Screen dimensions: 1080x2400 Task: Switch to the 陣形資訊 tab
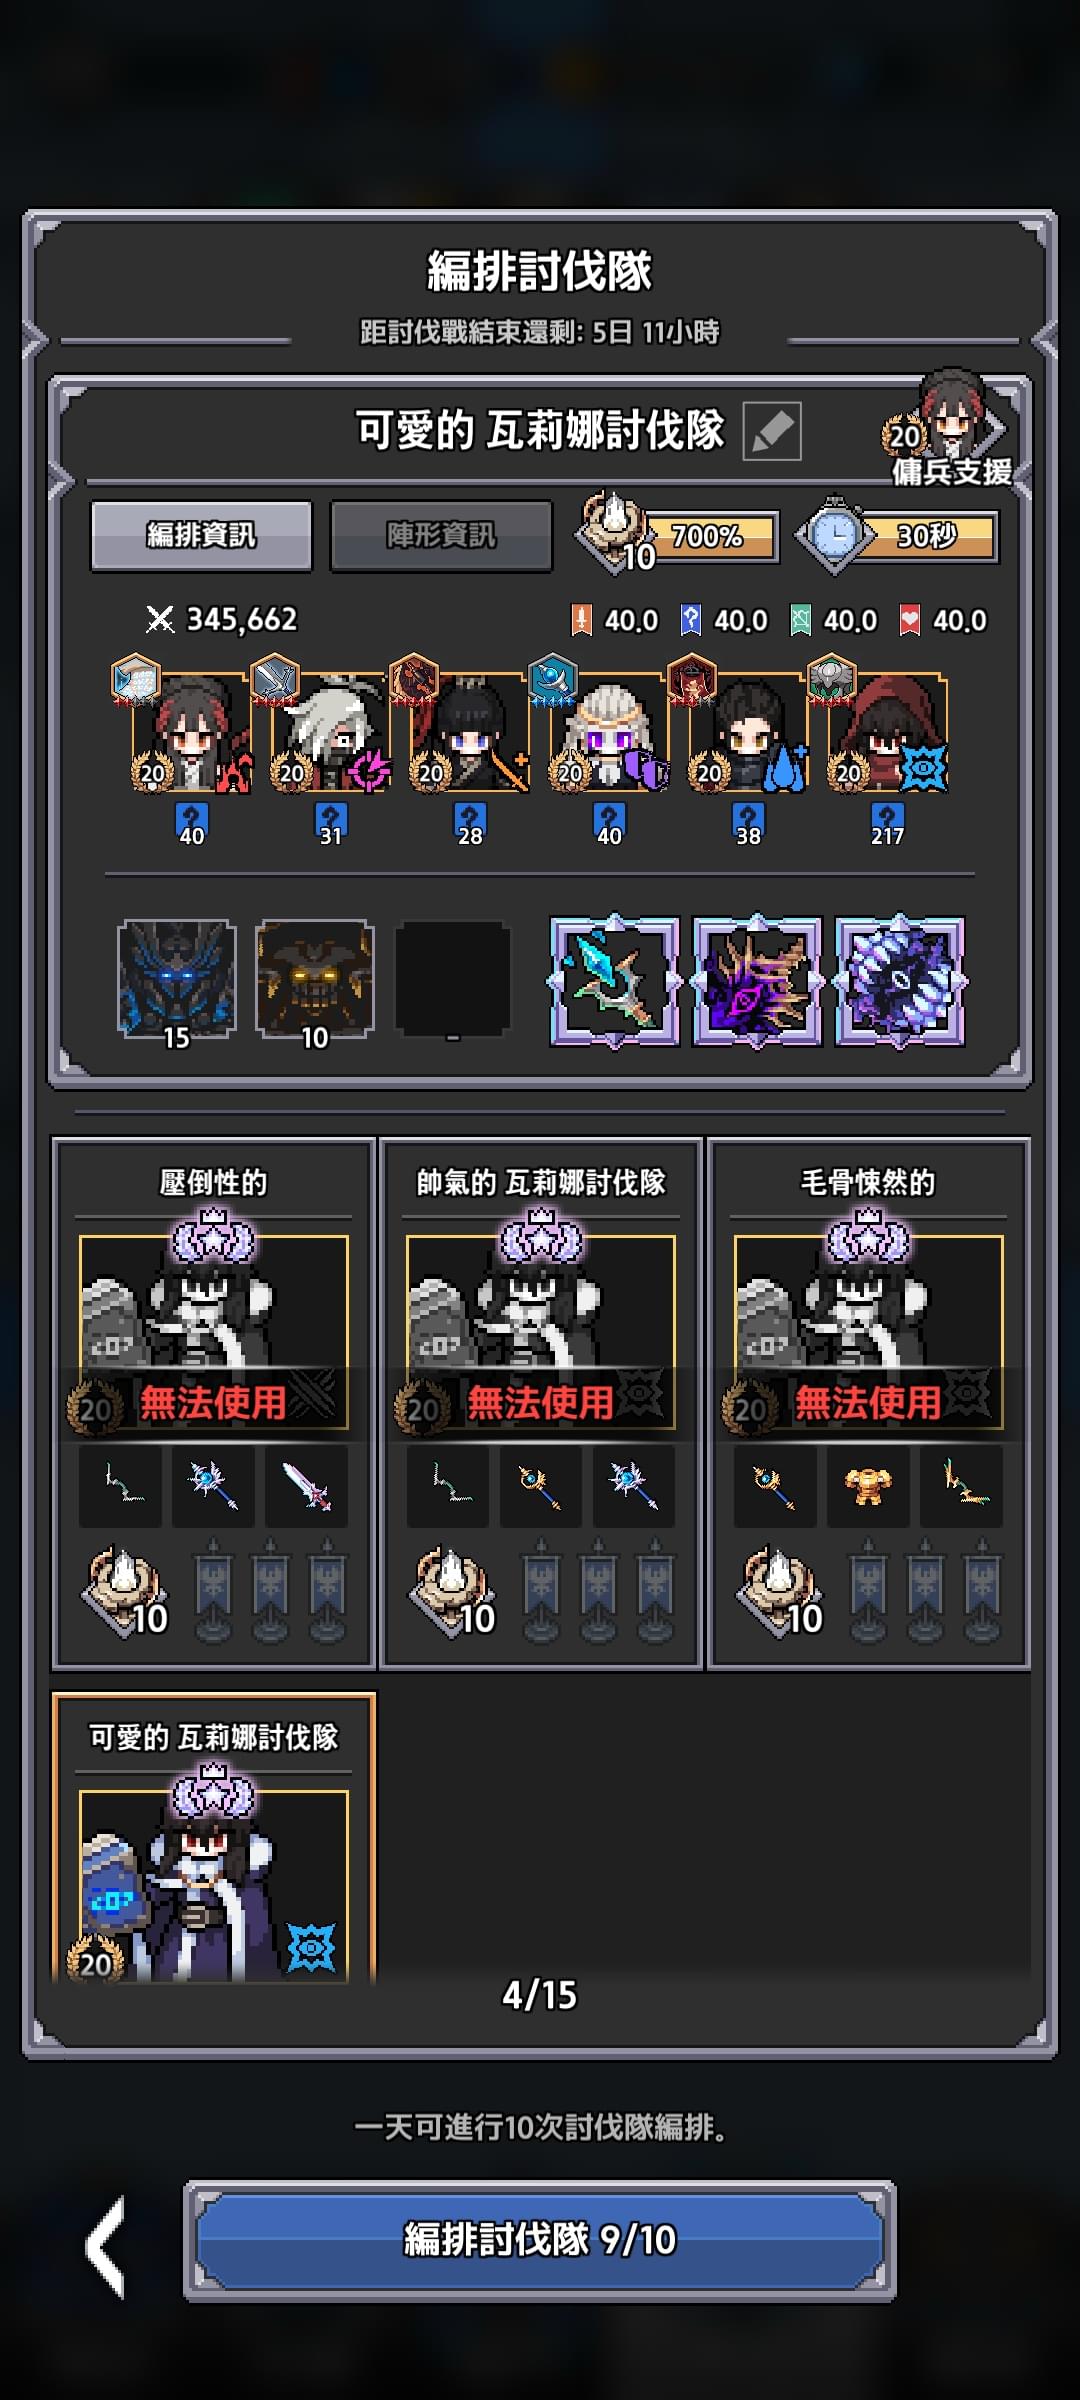click(441, 536)
